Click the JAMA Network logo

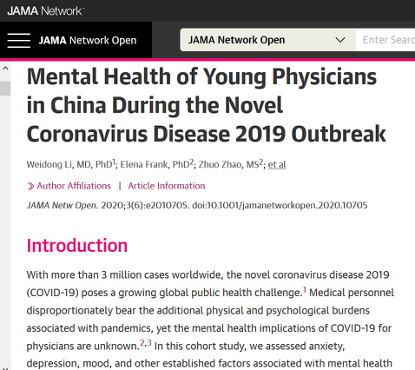coord(46,11)
